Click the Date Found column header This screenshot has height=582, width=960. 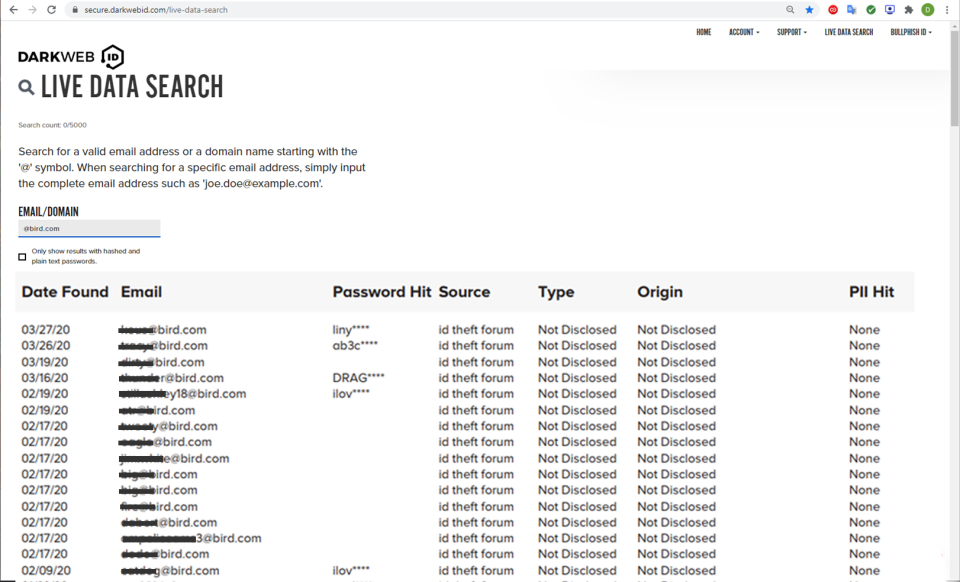tap(65, 292)
